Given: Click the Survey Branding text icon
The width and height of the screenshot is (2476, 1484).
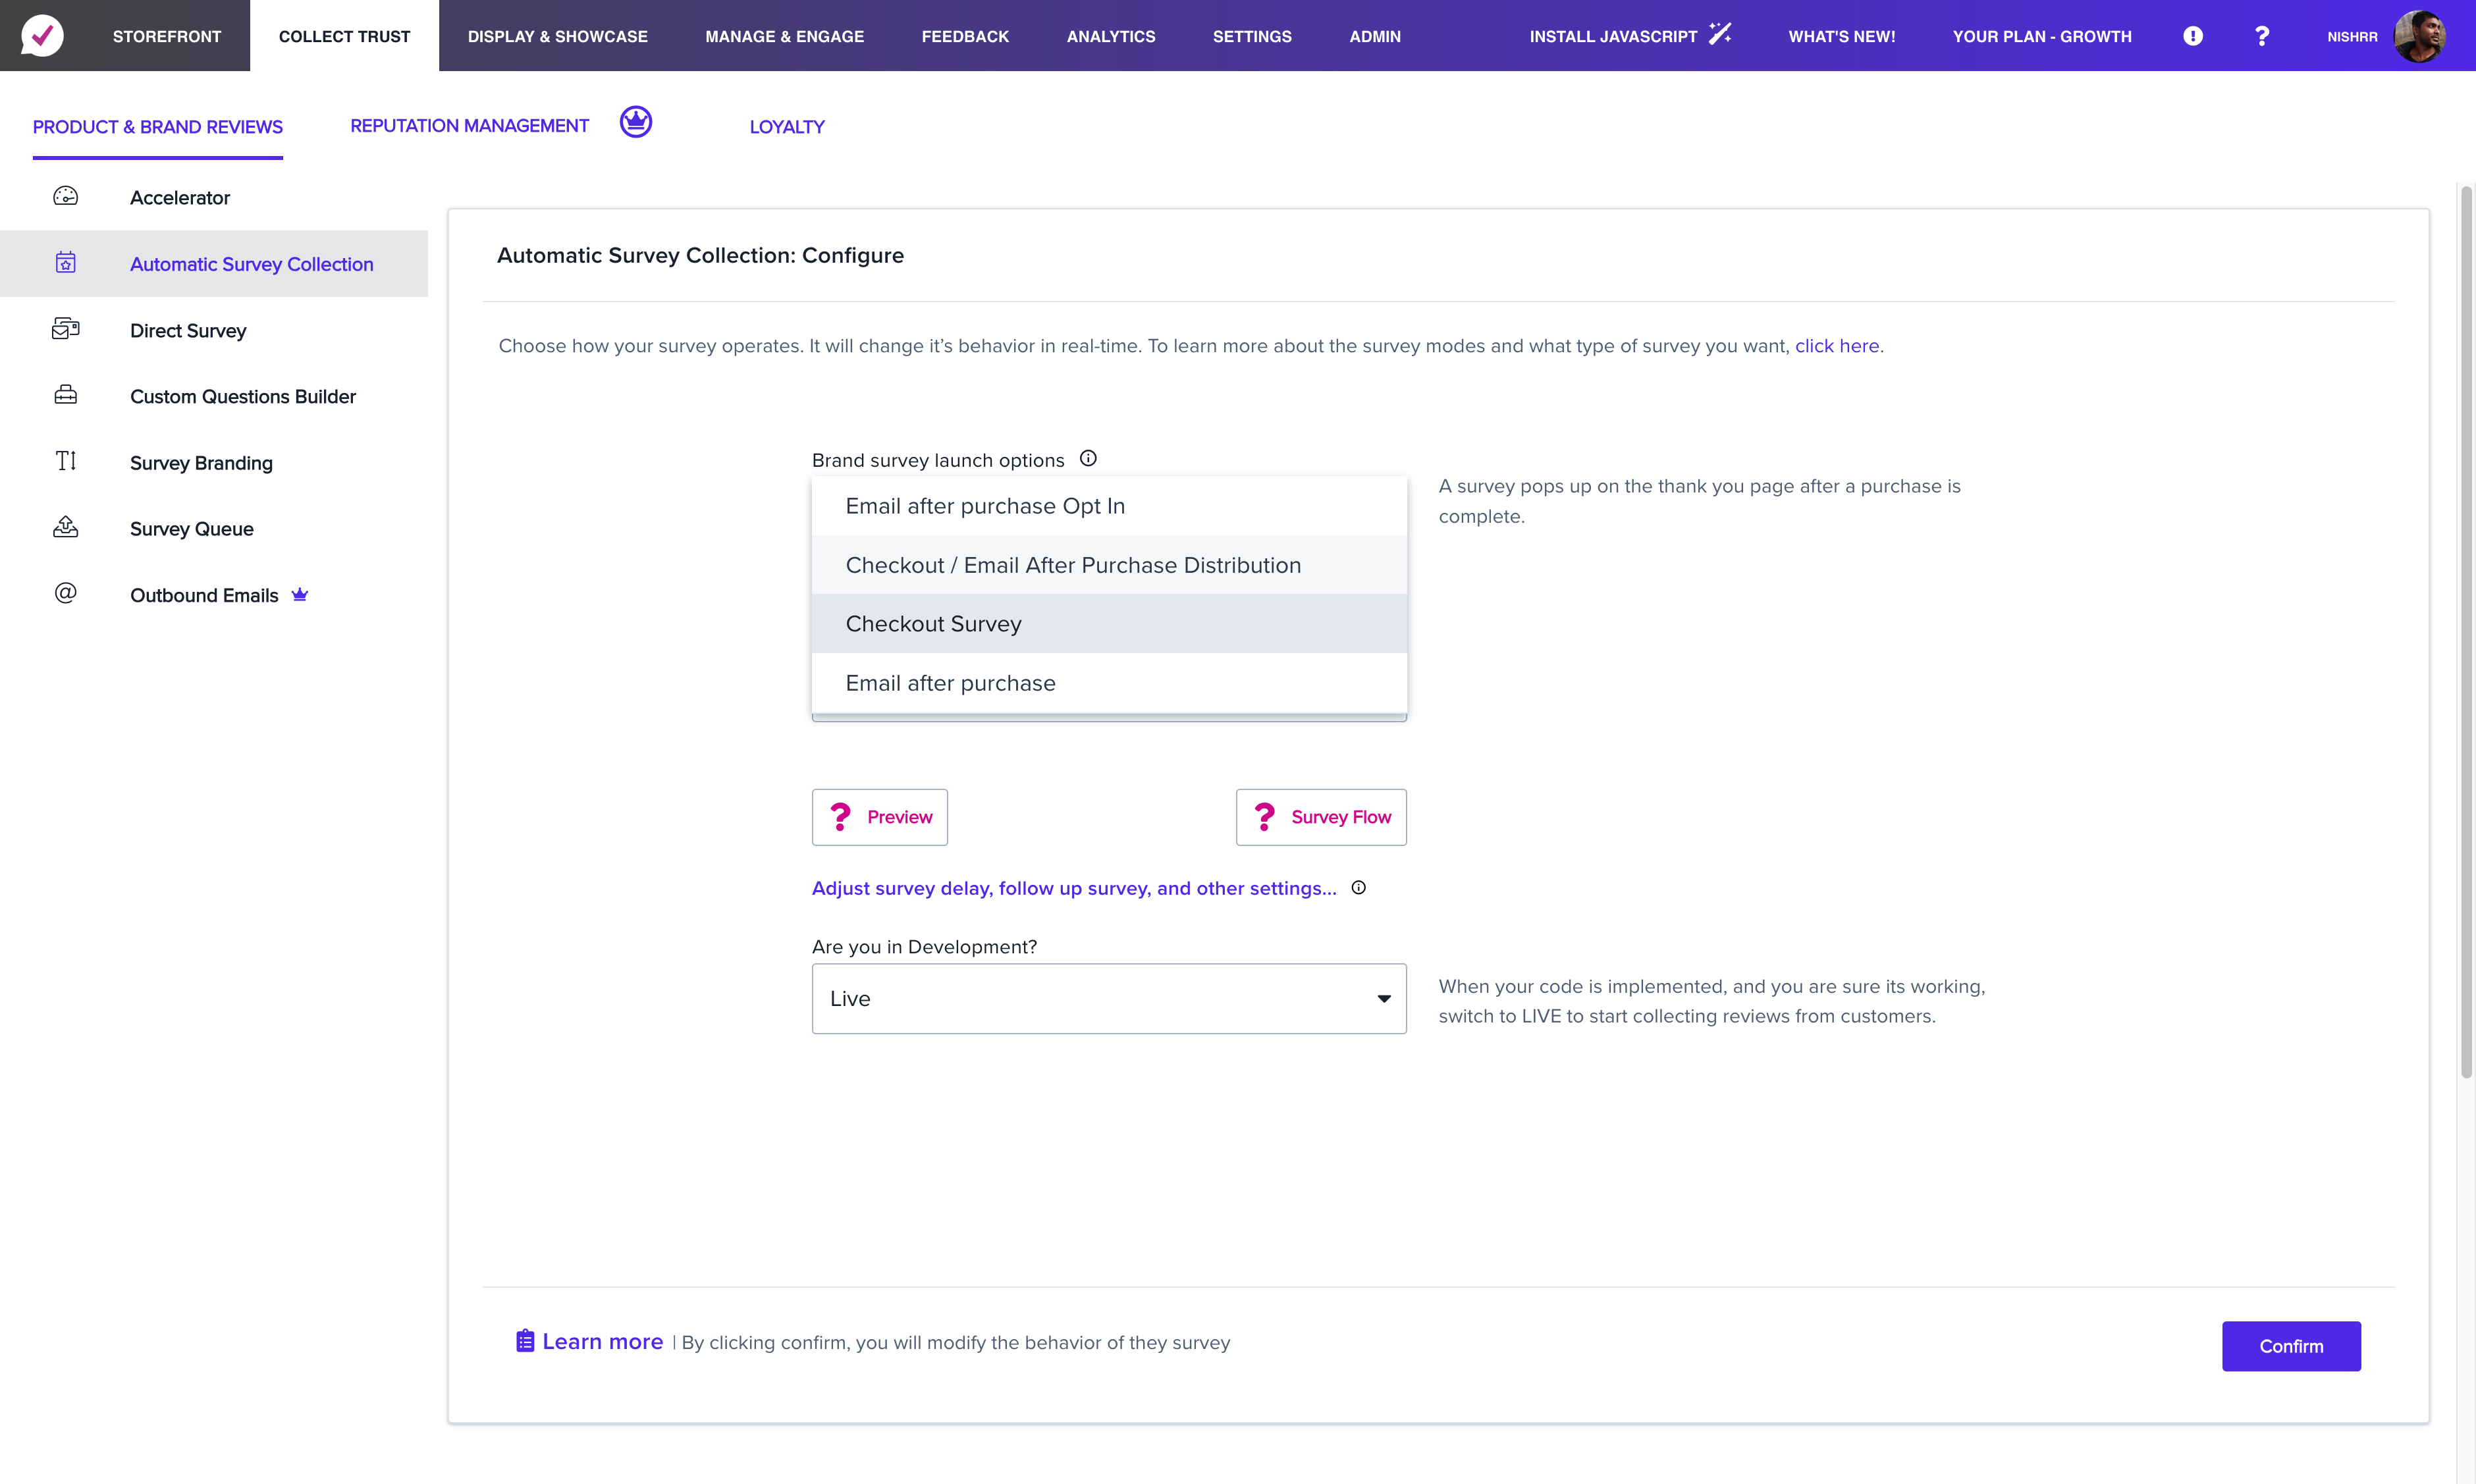Looking at the screenshot, I should tap(66, 461).
